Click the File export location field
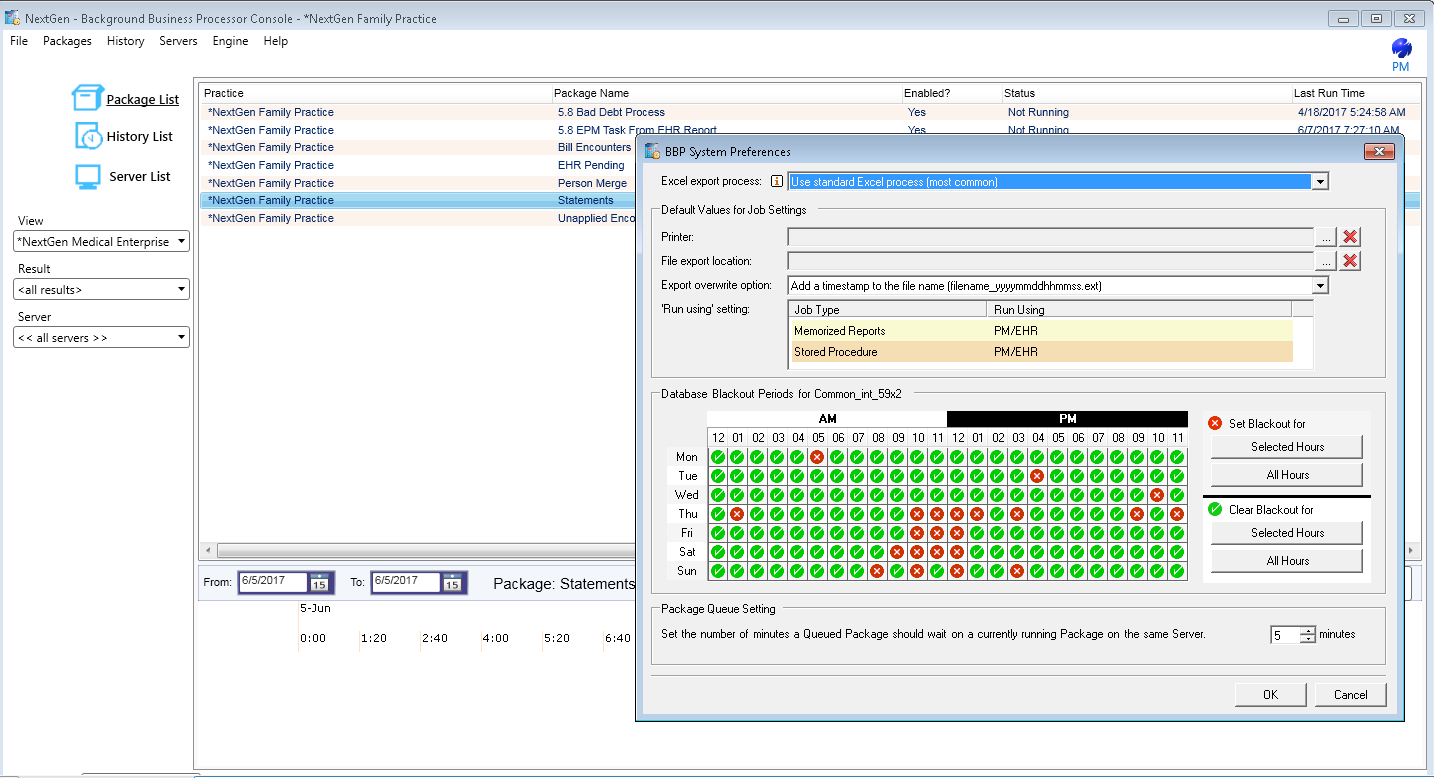Viewport: 1434px width, 778px height. point(1050,261)
